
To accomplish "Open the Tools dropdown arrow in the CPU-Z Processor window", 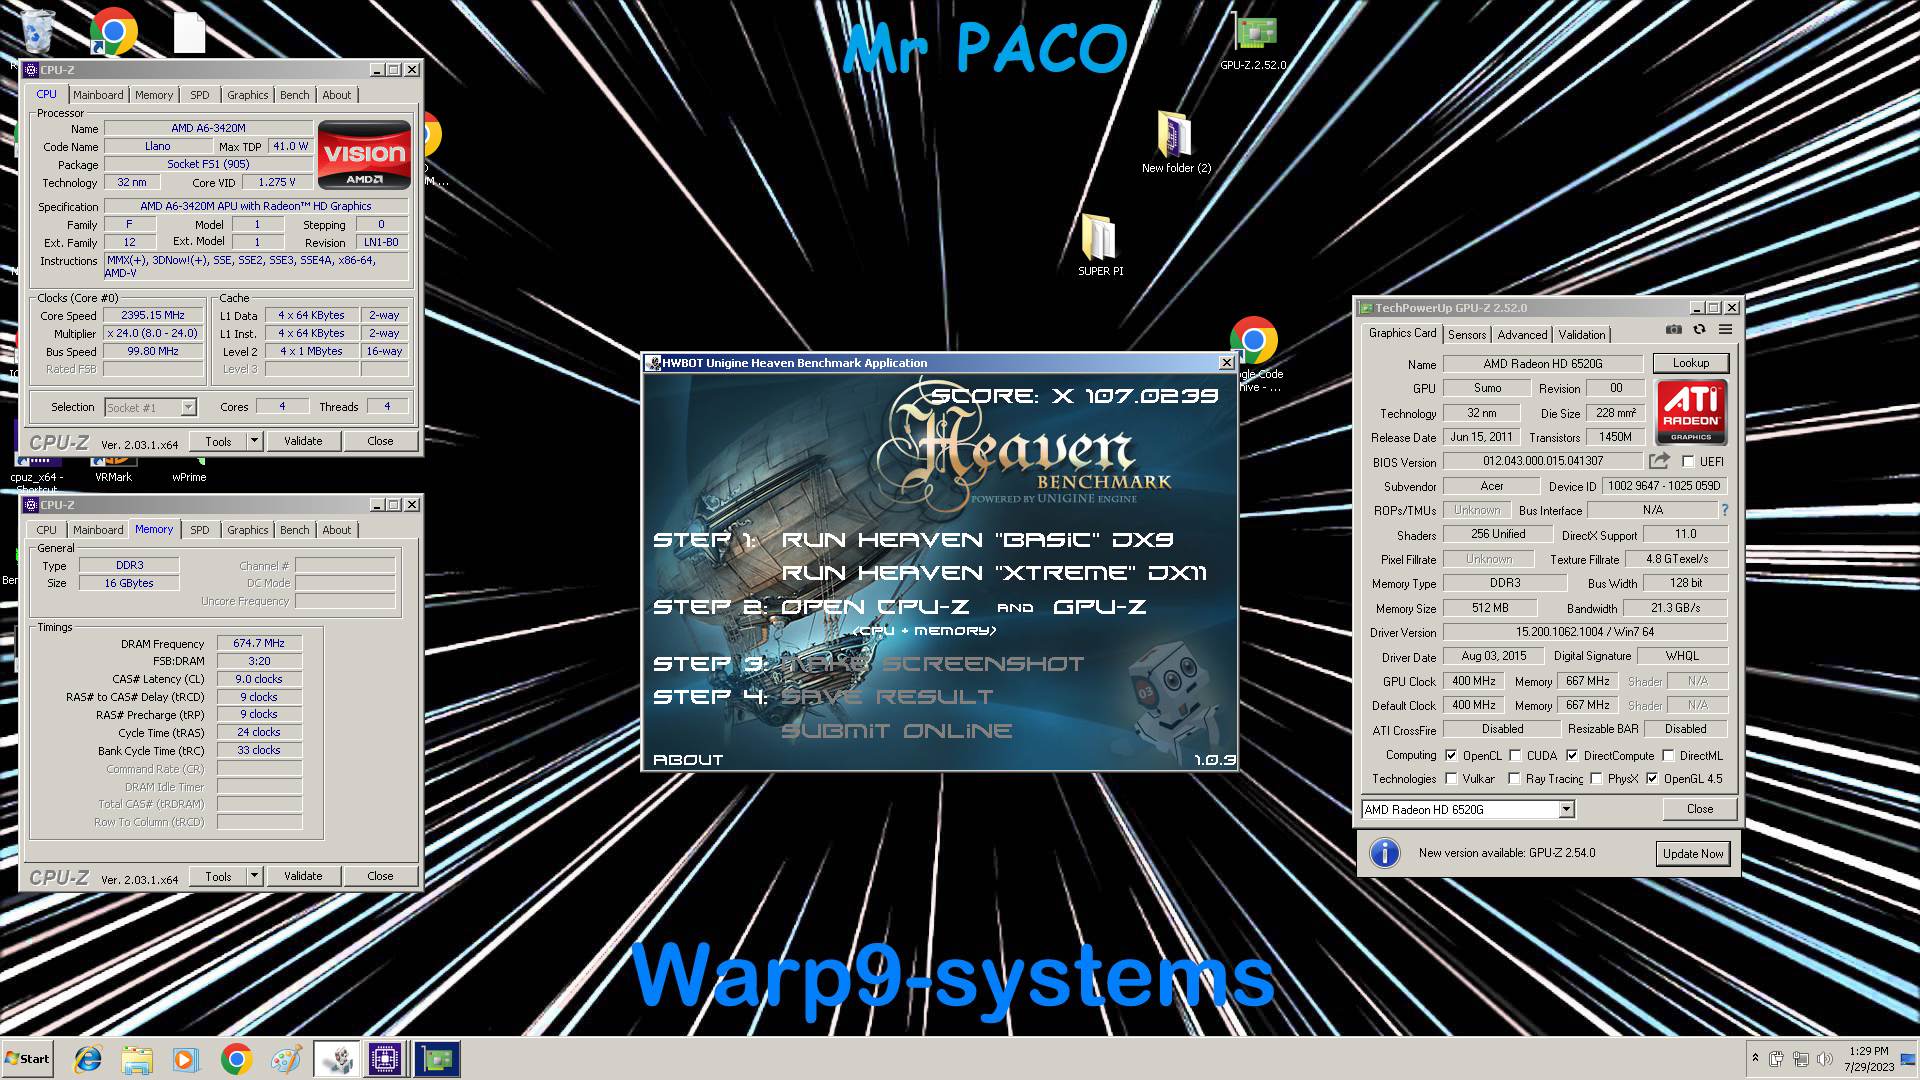I will (254, 441).
